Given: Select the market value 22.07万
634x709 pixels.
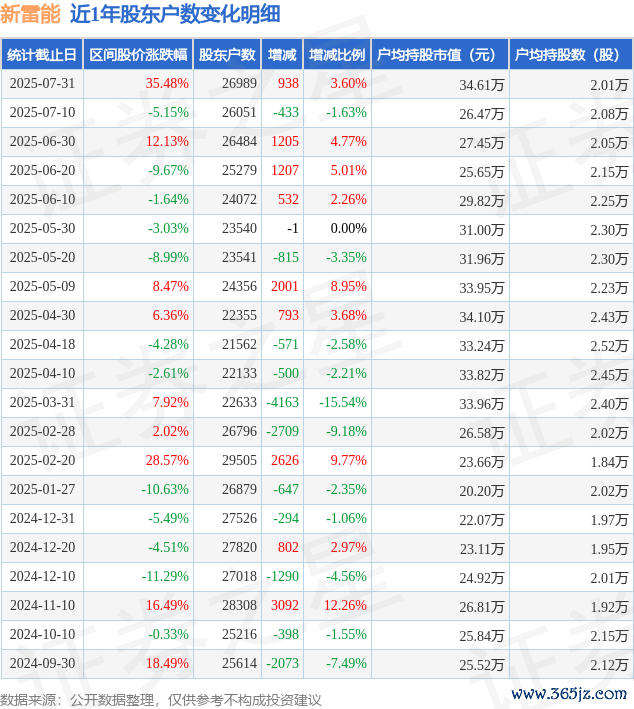Looking at the screenshot, I should [482, 519].
